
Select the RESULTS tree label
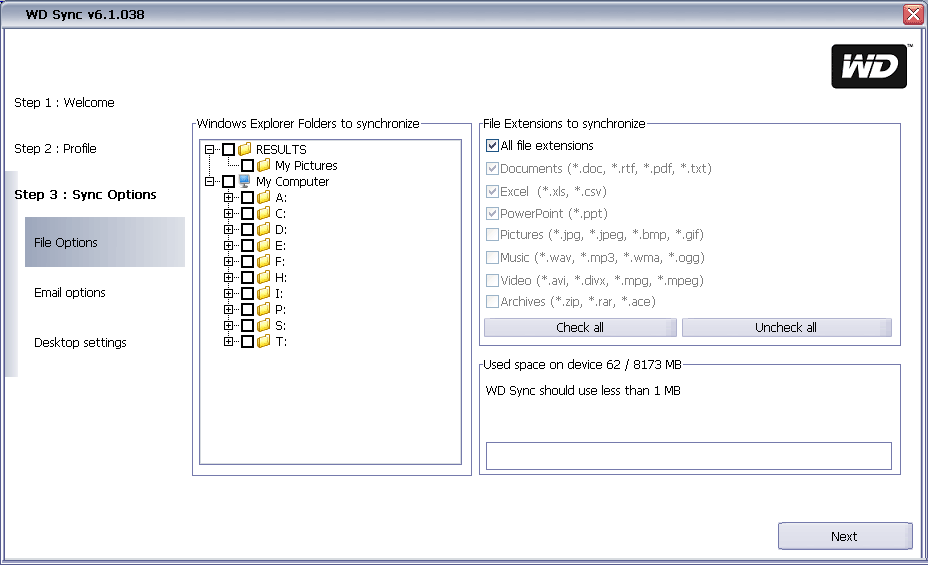point(281,149)
